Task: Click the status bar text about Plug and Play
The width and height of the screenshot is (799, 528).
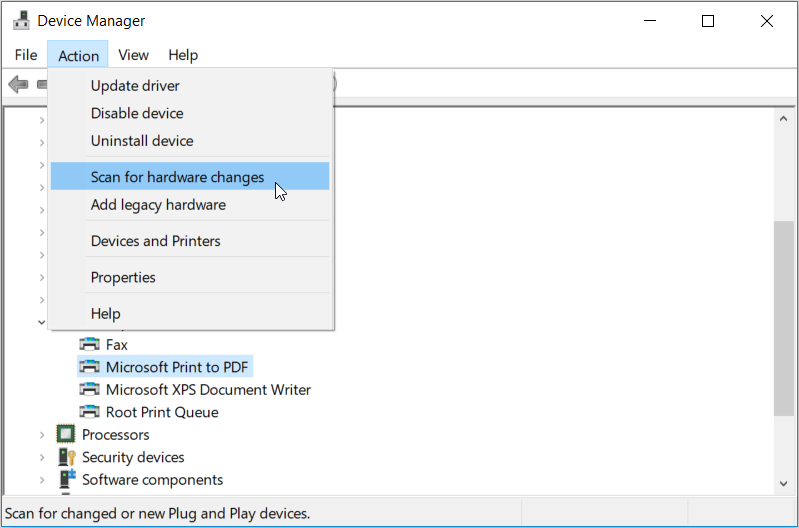Action: click(157, 513)
